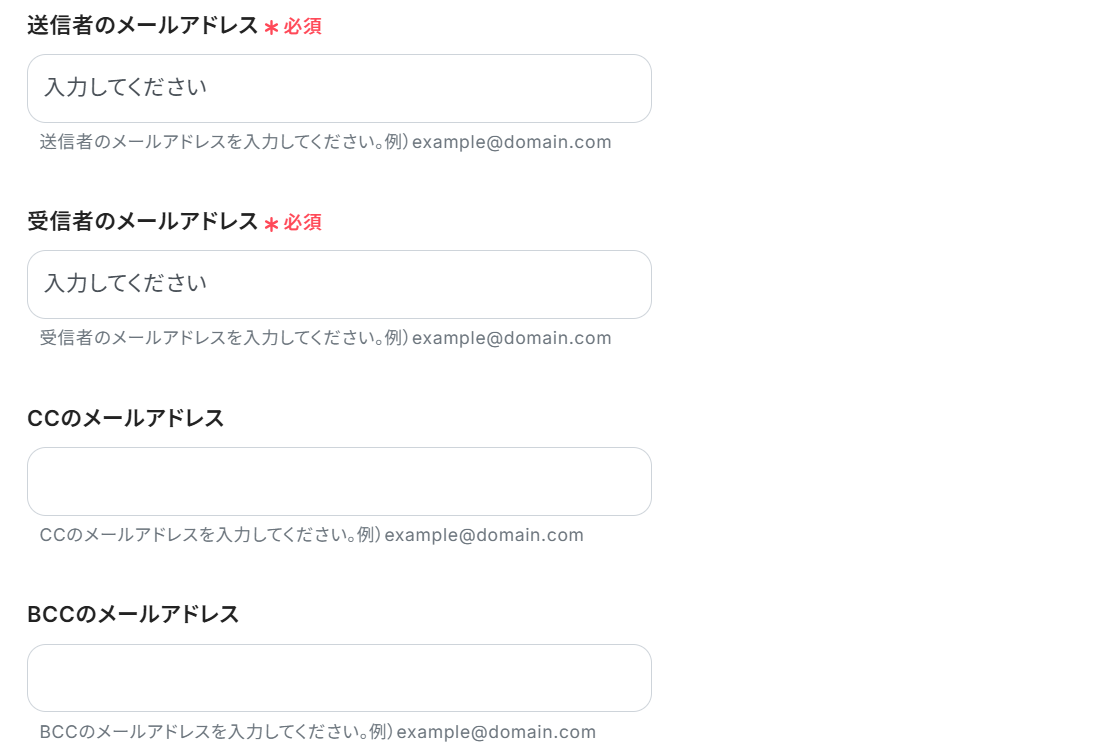The width and height of the screenshot is (1114, 746).
Task: Click the 送信者のメールアドレス field label
Action: click(x=142, y=26)
